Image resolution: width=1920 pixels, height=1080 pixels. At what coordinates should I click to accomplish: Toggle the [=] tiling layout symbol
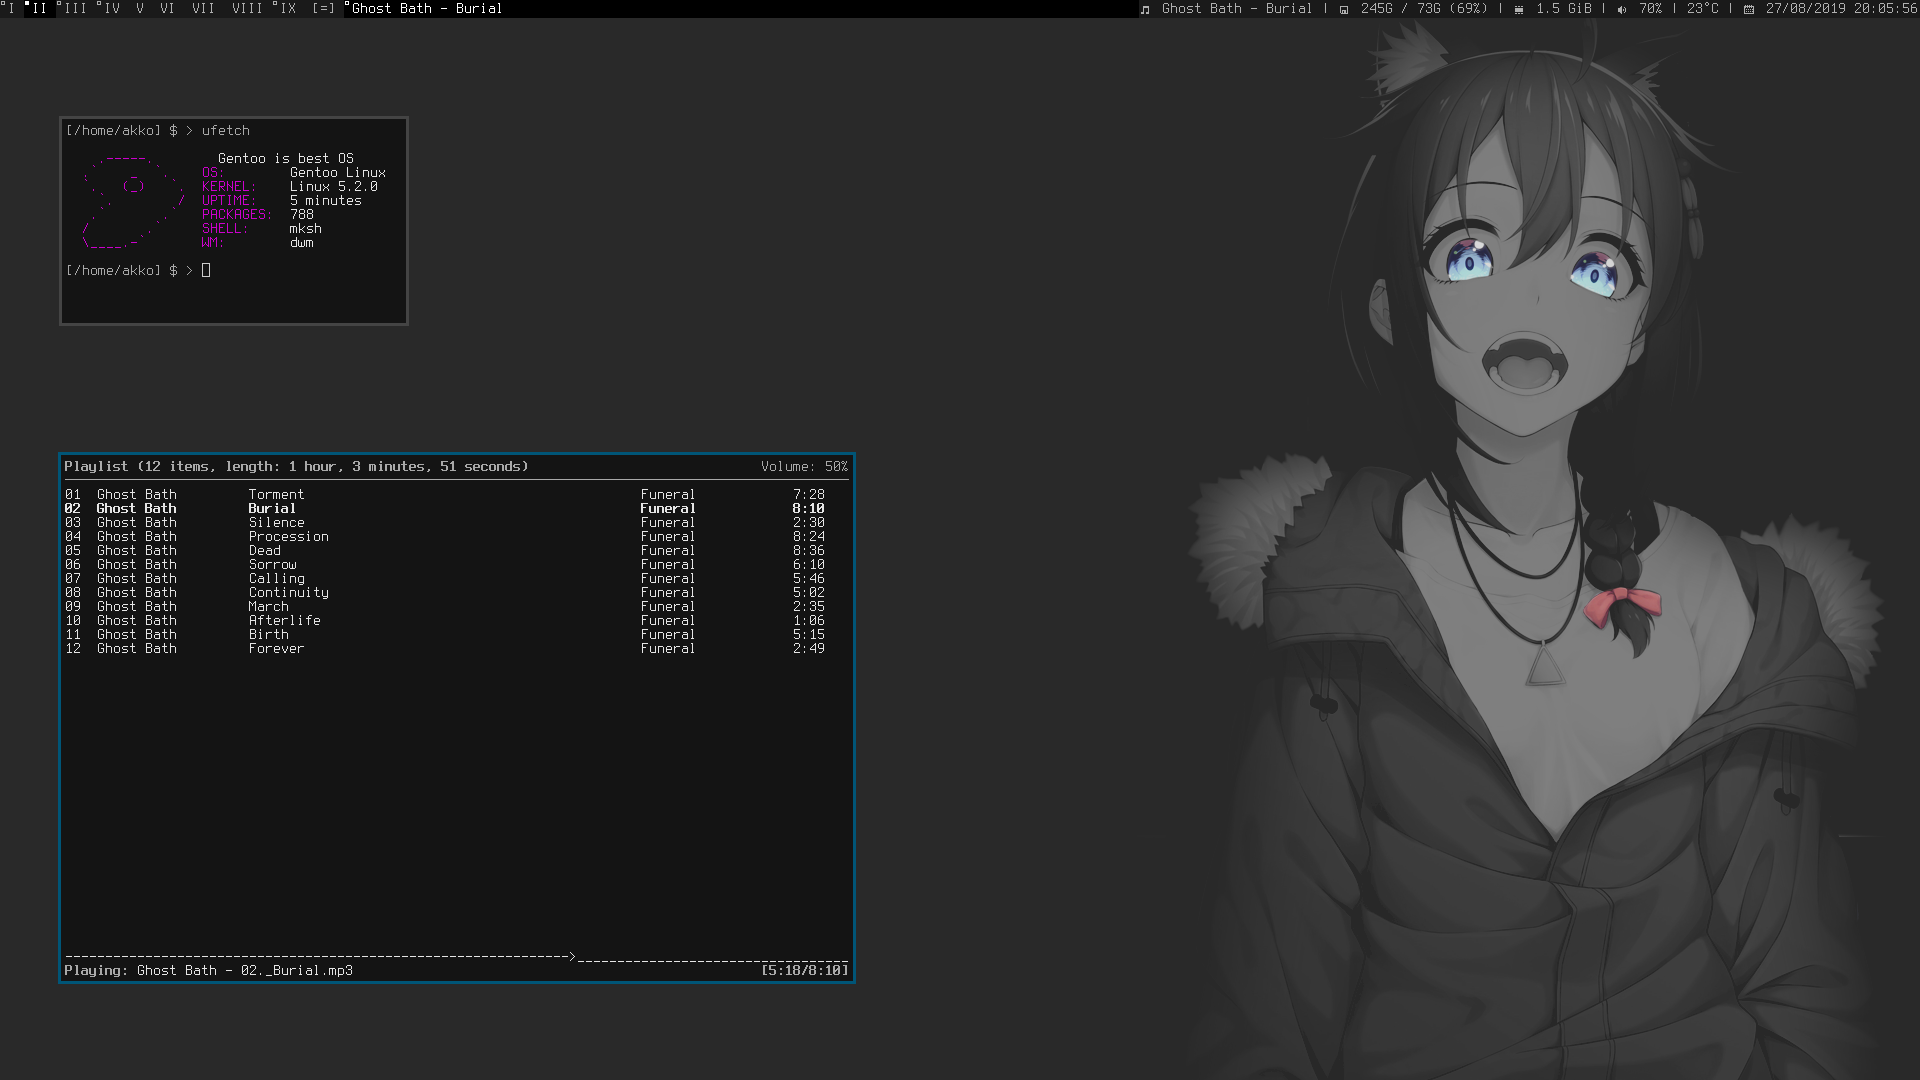click(323, 8)
